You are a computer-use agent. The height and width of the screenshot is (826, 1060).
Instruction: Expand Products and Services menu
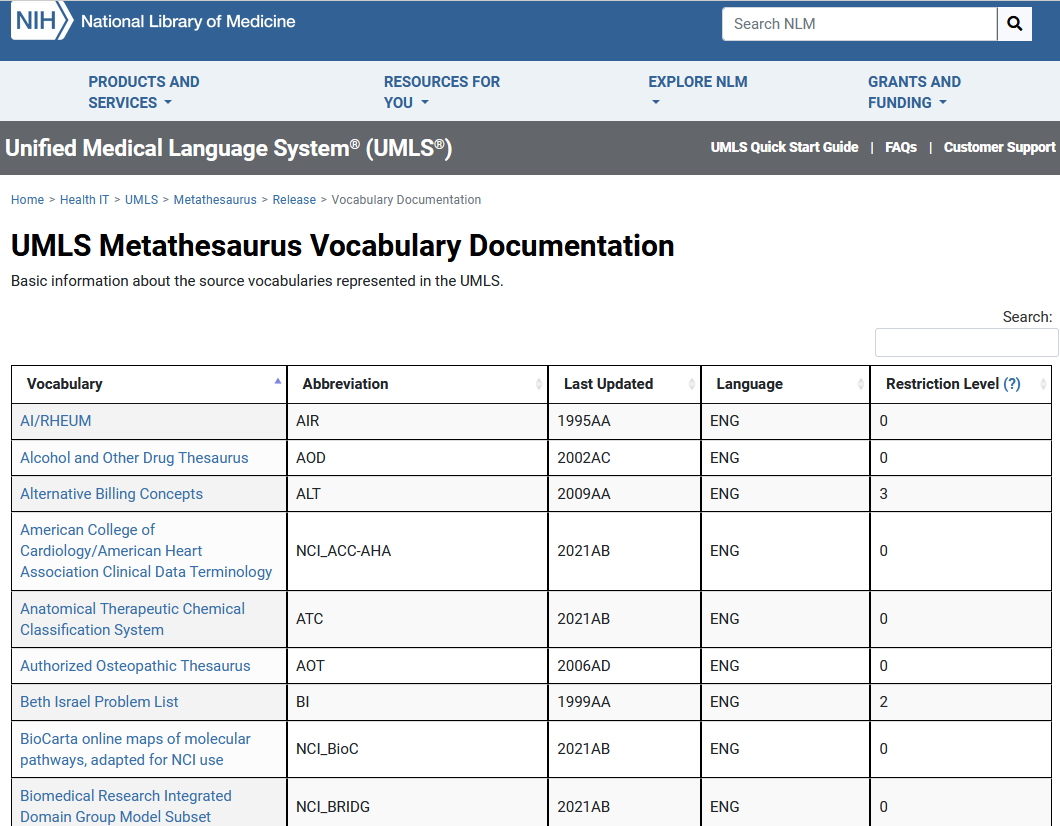[143, 92]
